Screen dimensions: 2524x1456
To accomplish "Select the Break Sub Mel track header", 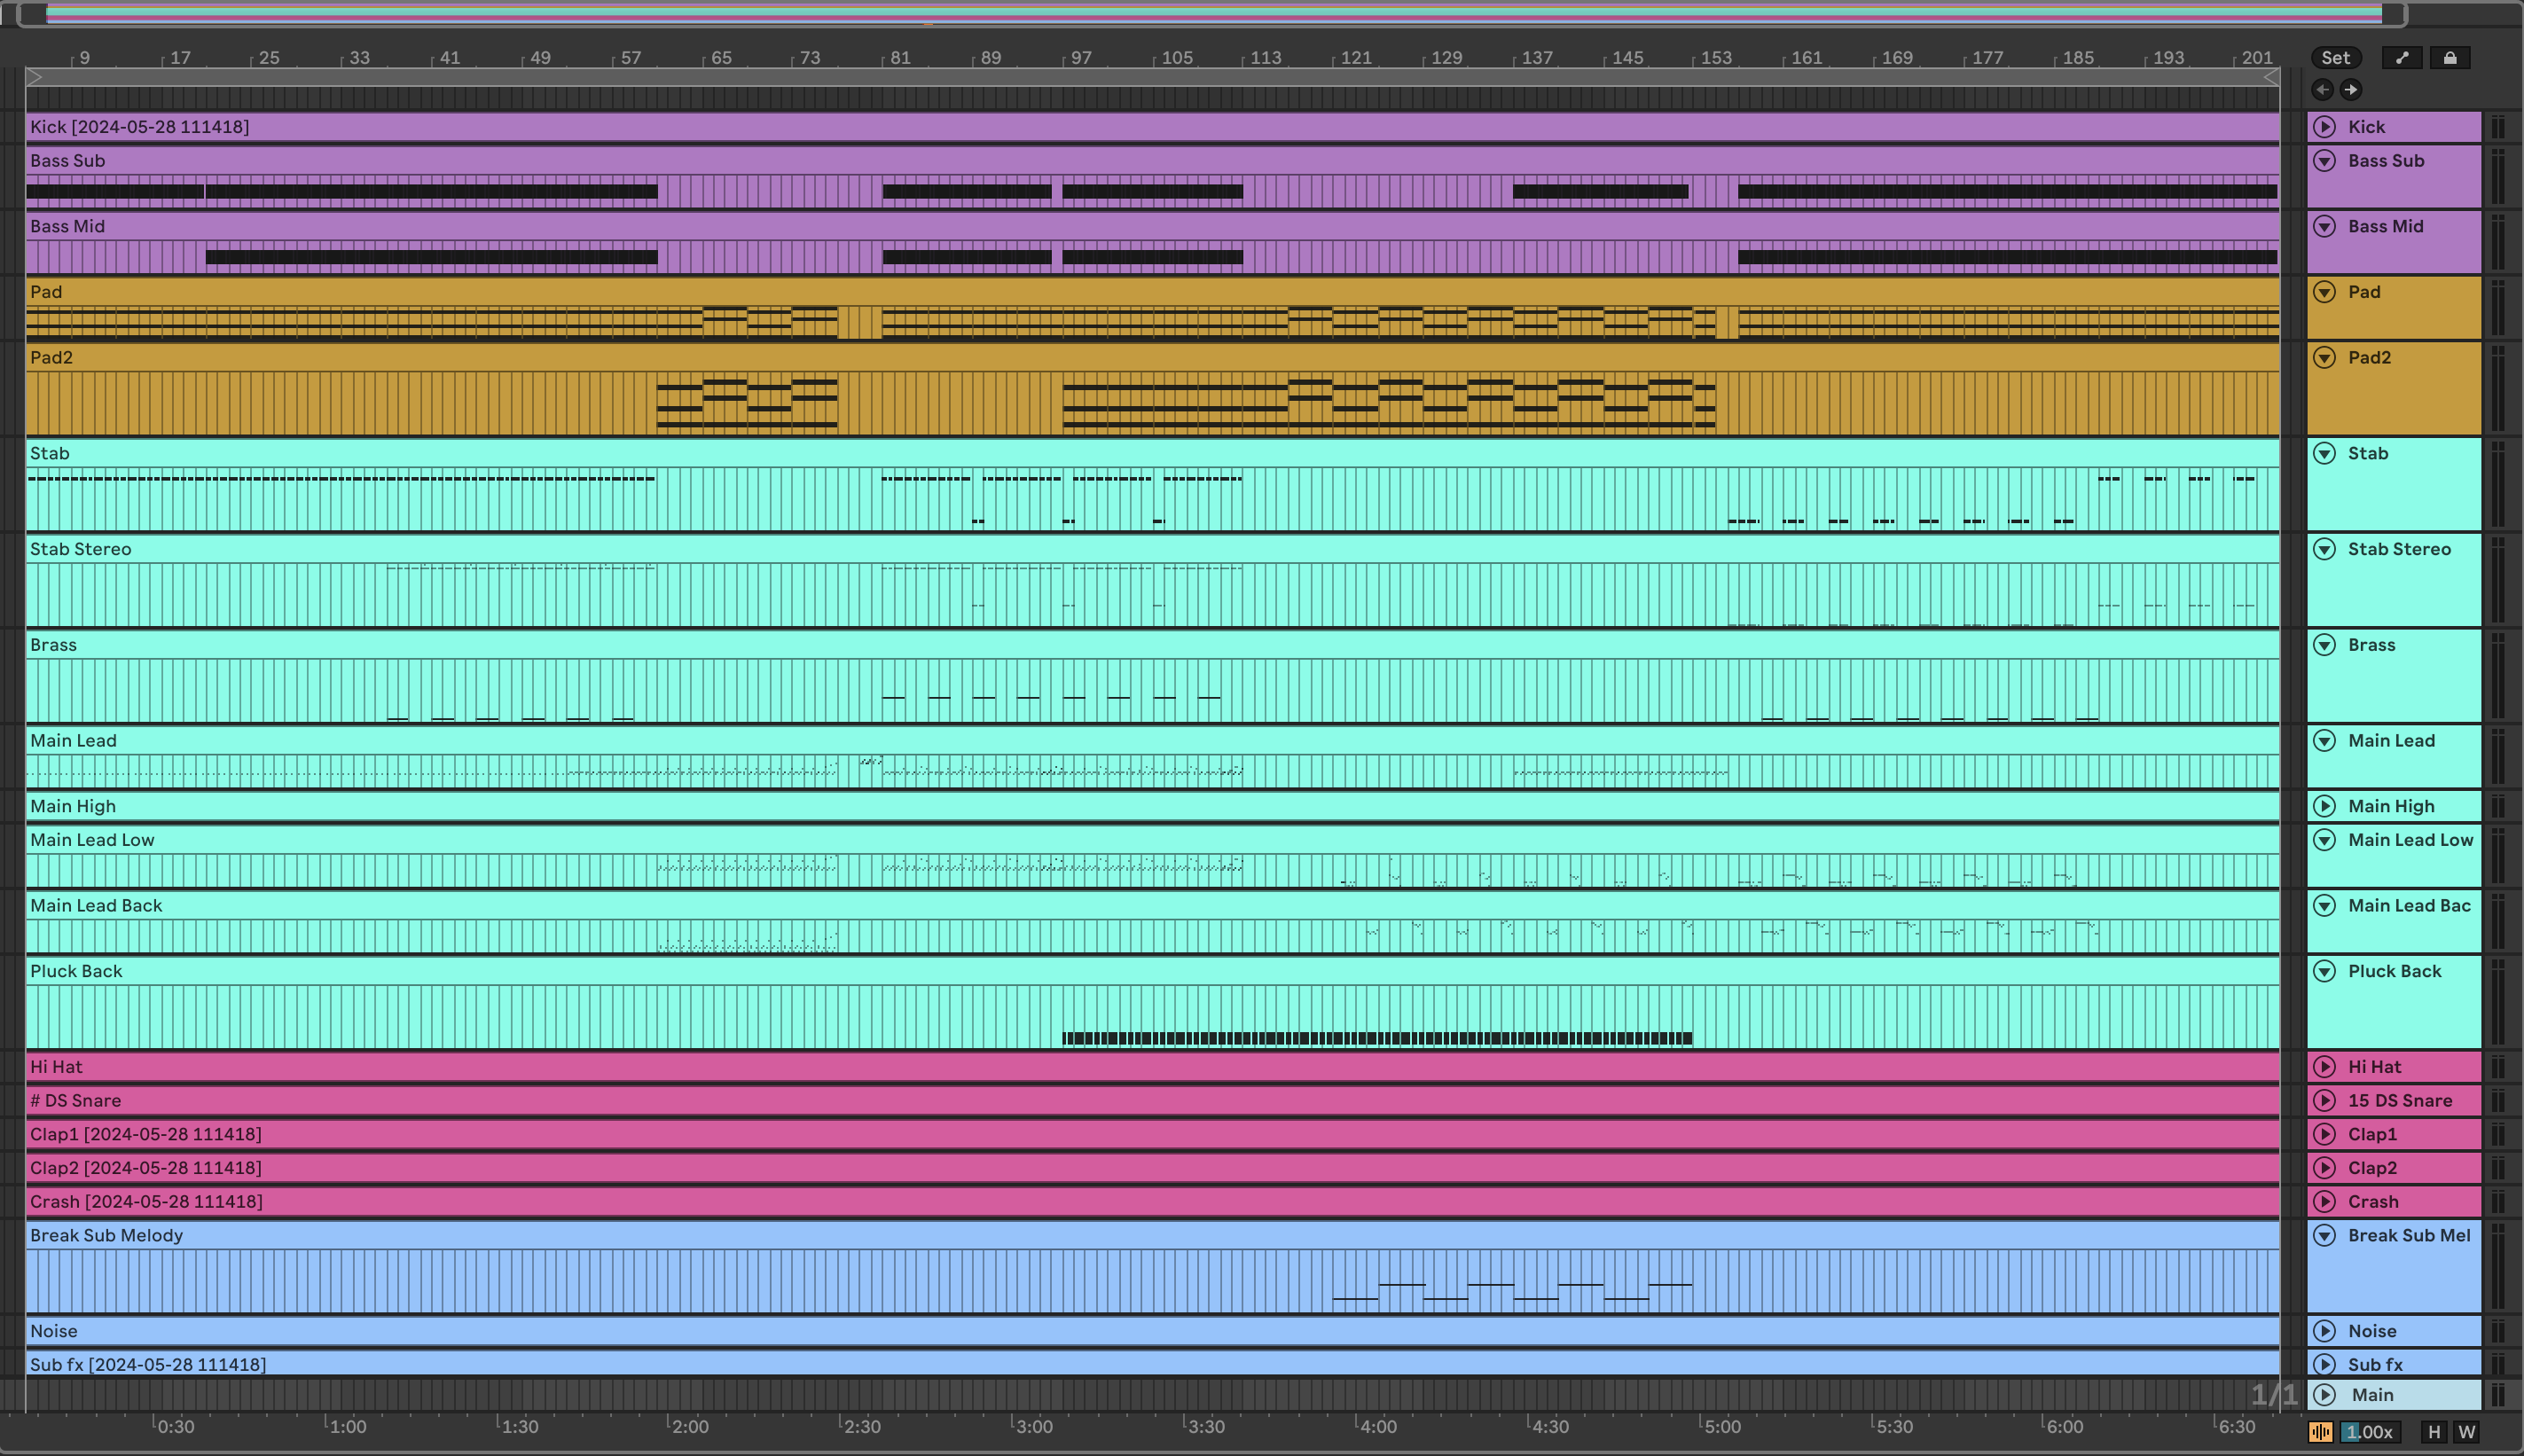I will (2408, 1235).
